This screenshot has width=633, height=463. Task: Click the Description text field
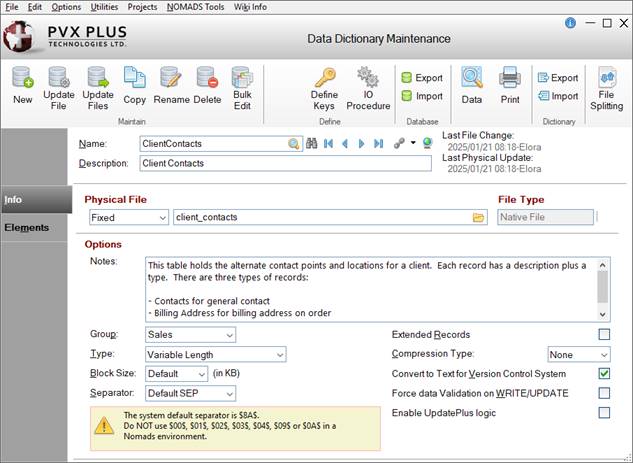point(285,163)
